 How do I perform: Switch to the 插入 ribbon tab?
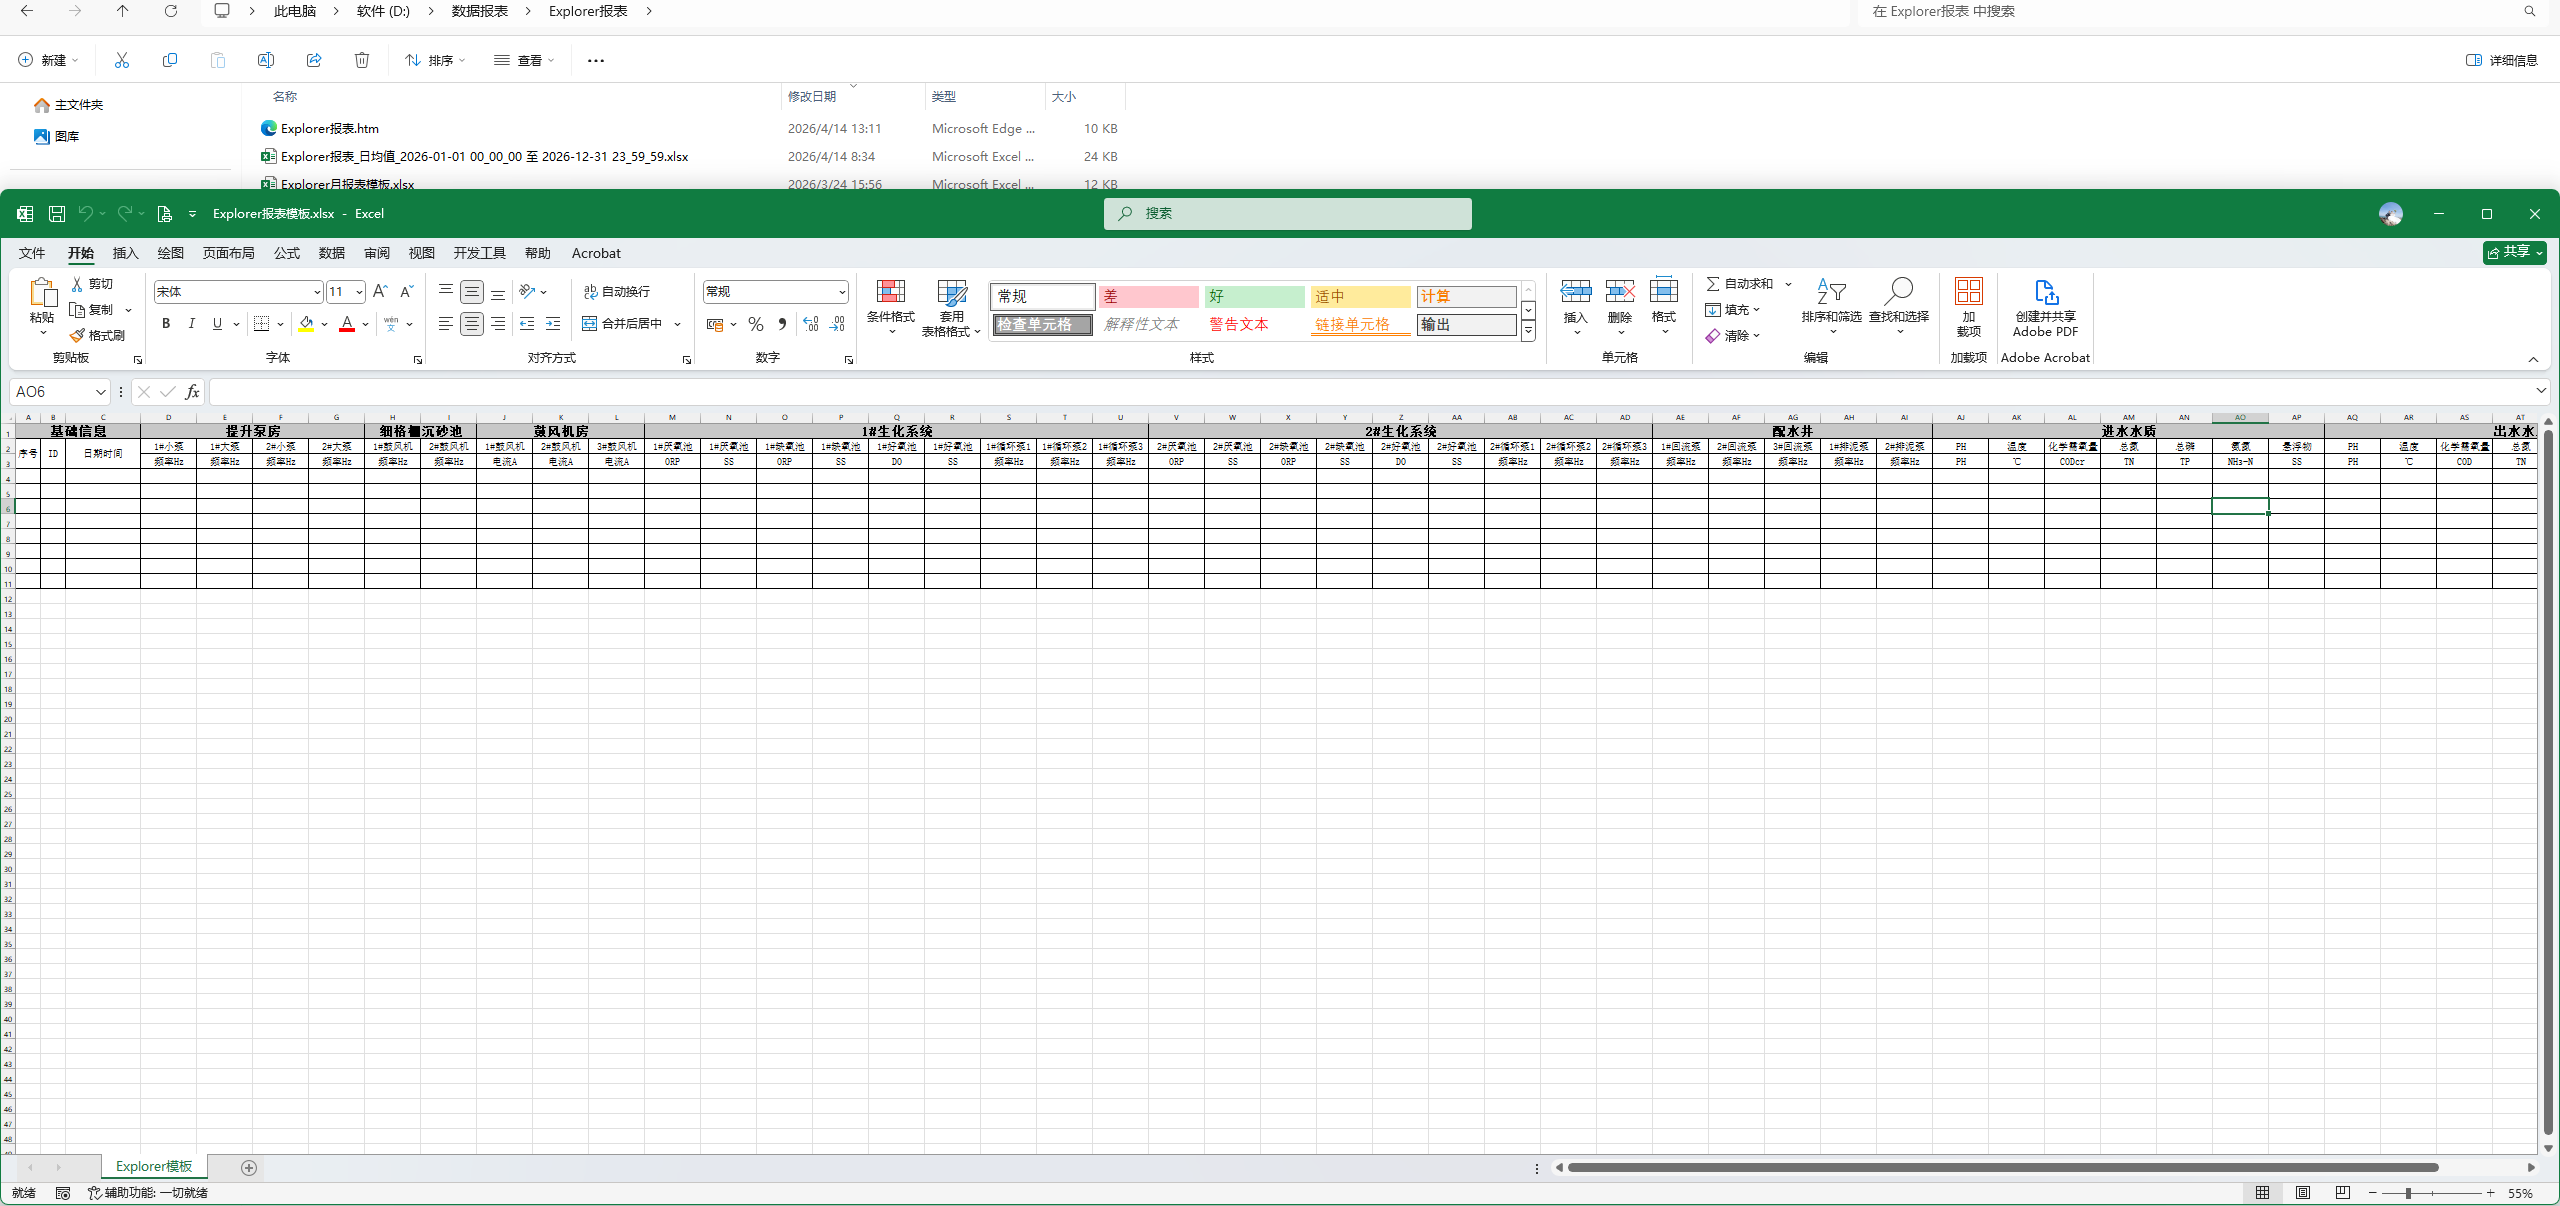point(124,253)
